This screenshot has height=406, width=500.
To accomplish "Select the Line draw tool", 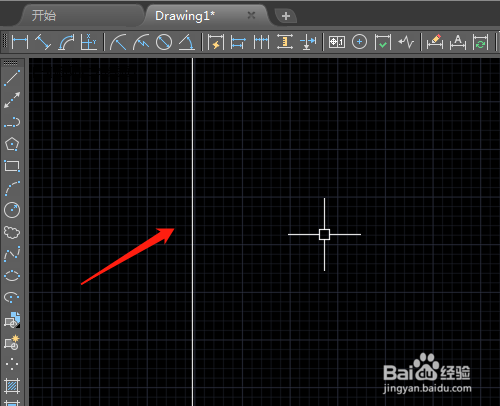I will (12, 78).
